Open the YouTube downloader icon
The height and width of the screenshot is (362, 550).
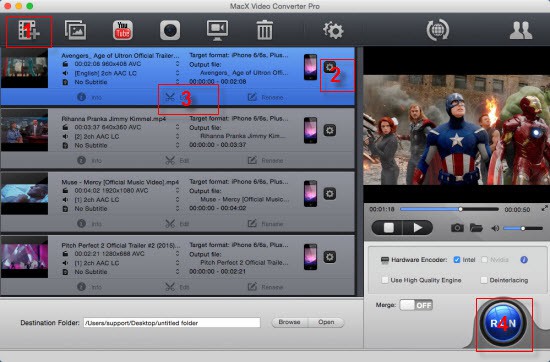123,30
